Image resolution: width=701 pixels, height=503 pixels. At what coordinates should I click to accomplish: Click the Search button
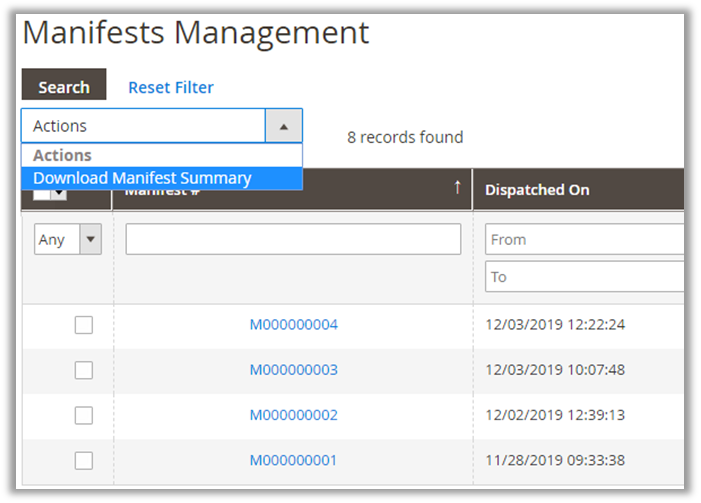point(64,87)
